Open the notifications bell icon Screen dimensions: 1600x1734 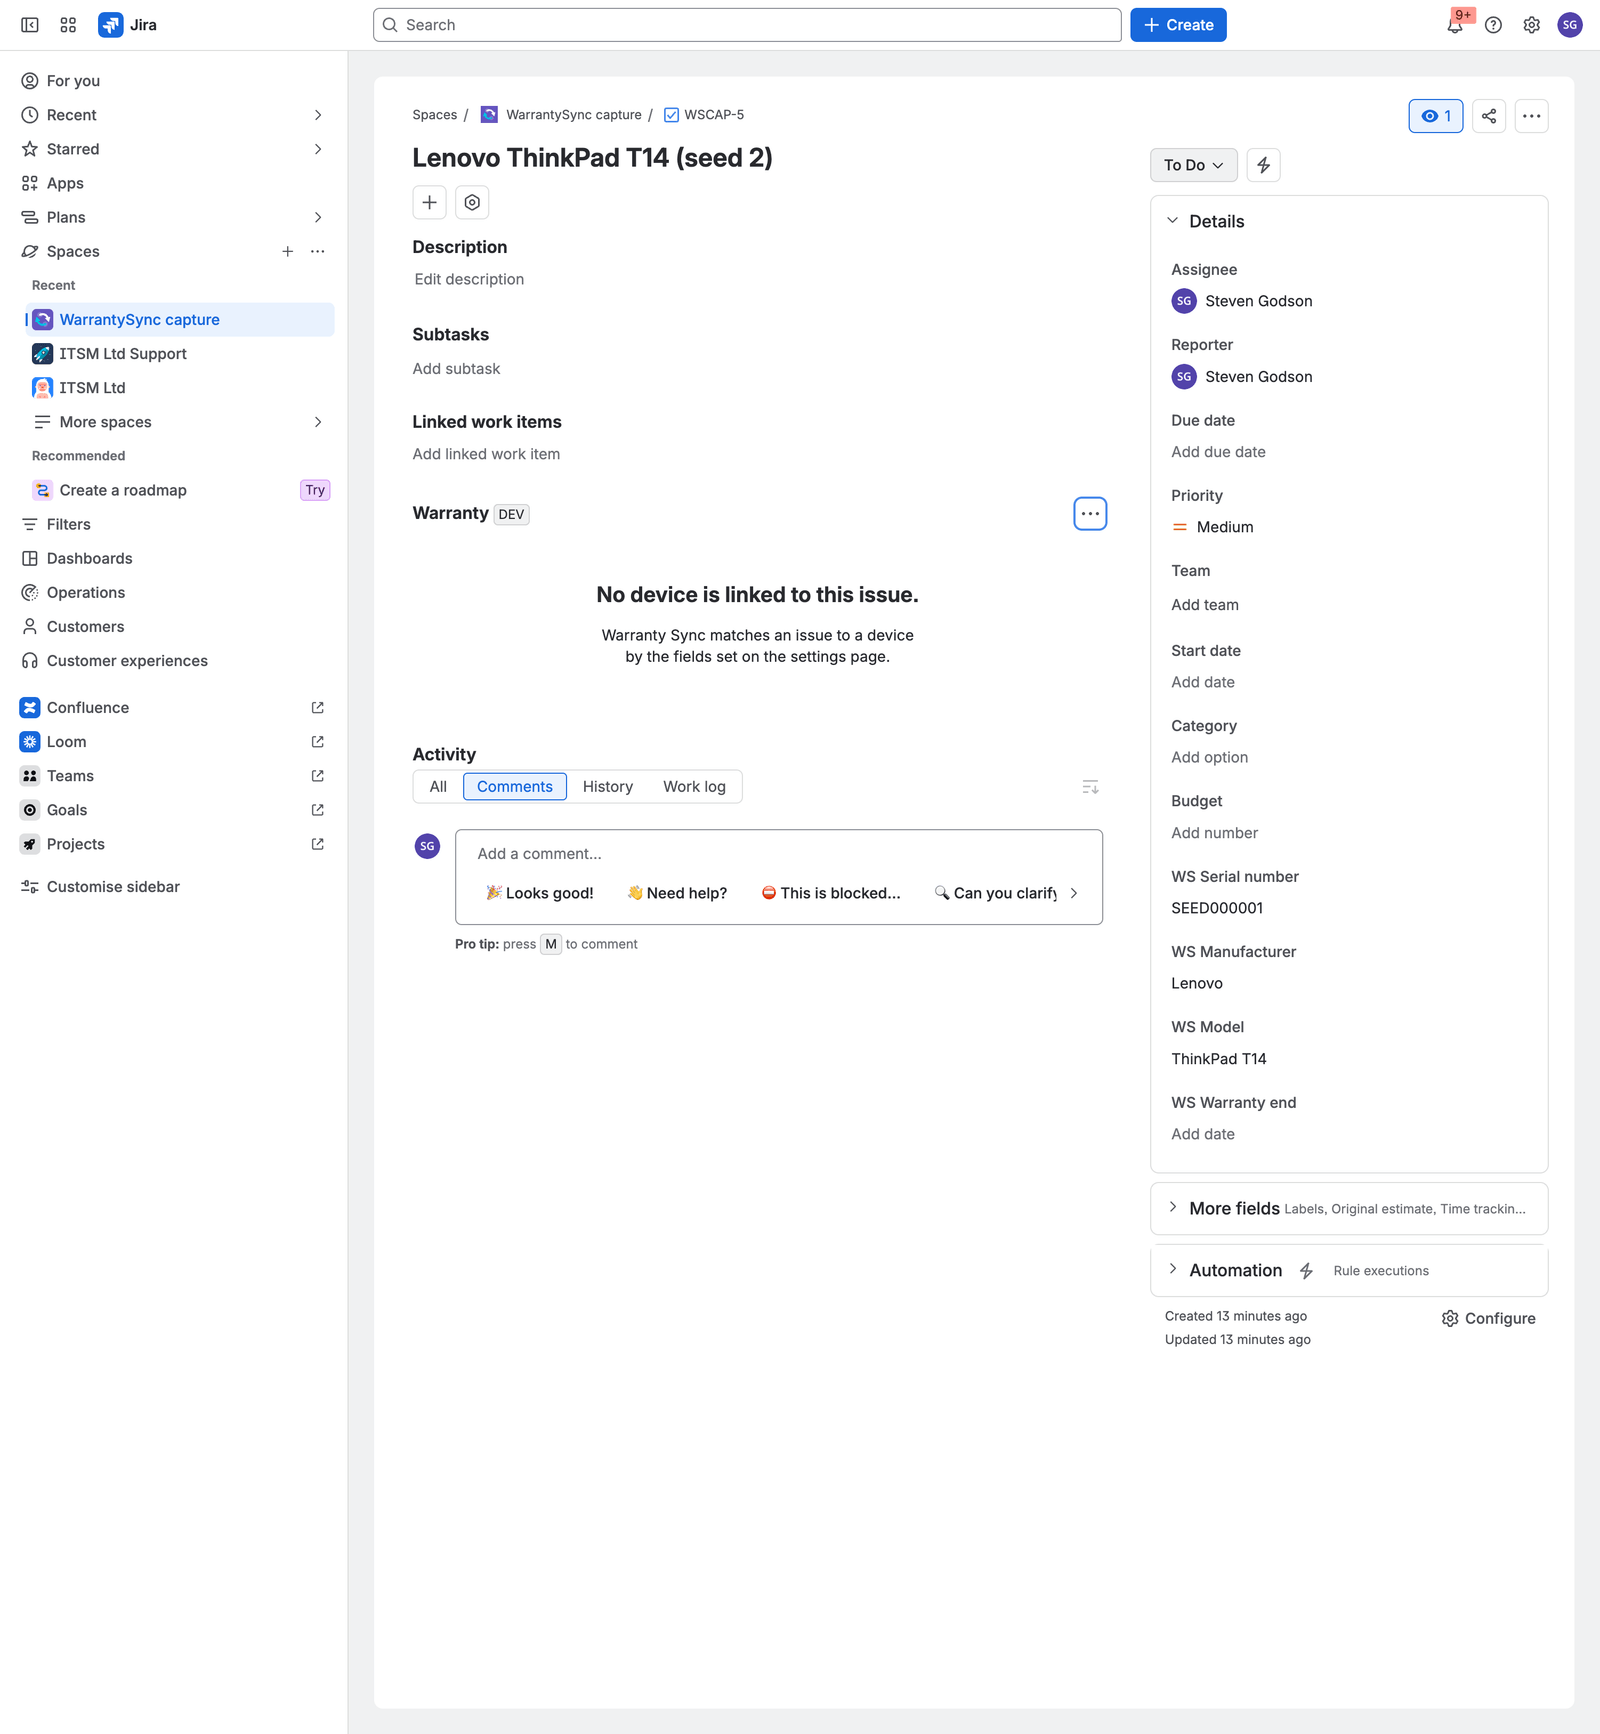point(1455,25)
